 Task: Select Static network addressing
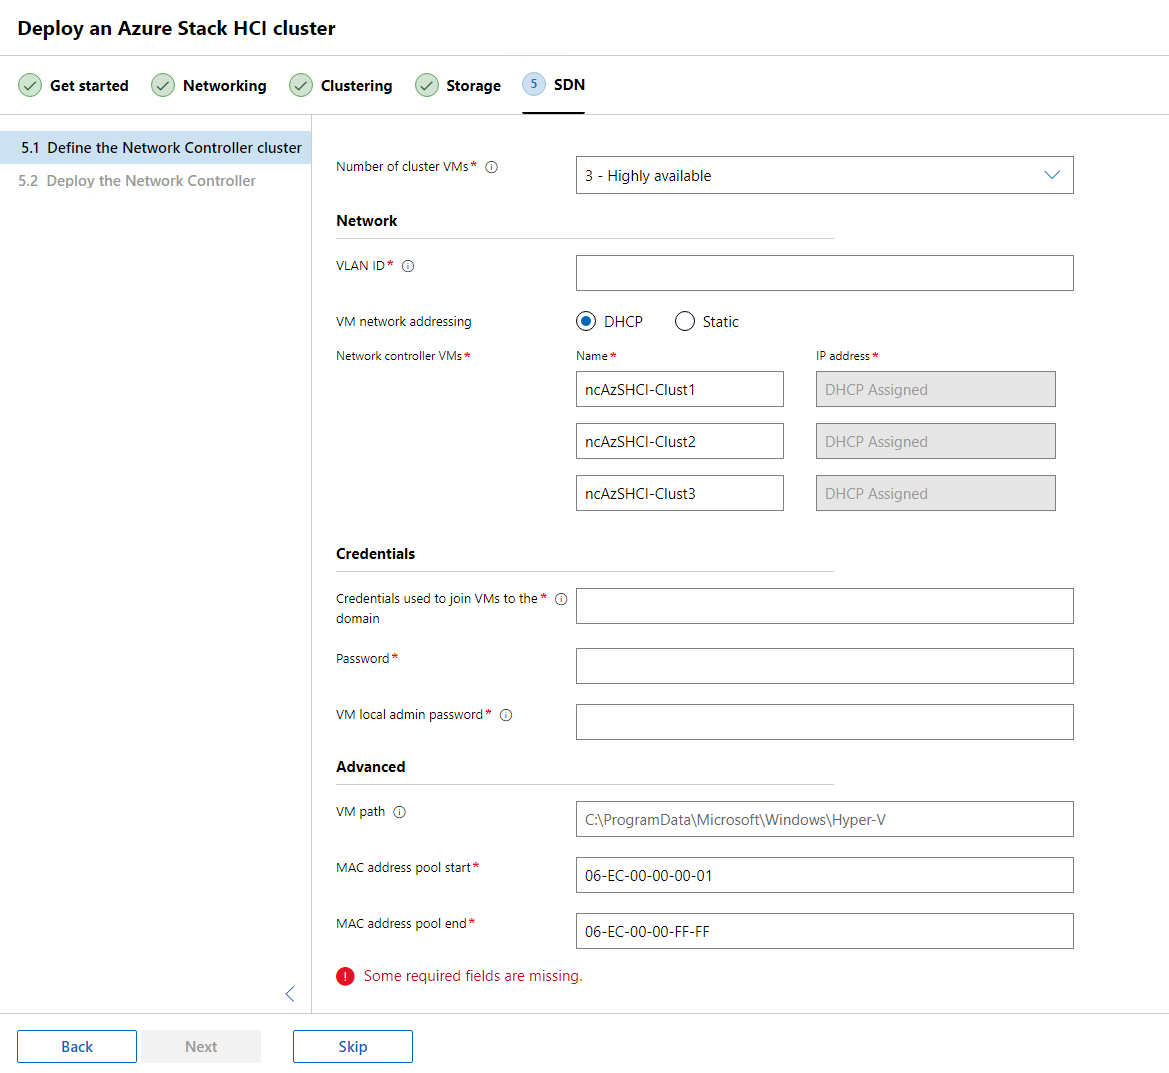coord(685,321)
